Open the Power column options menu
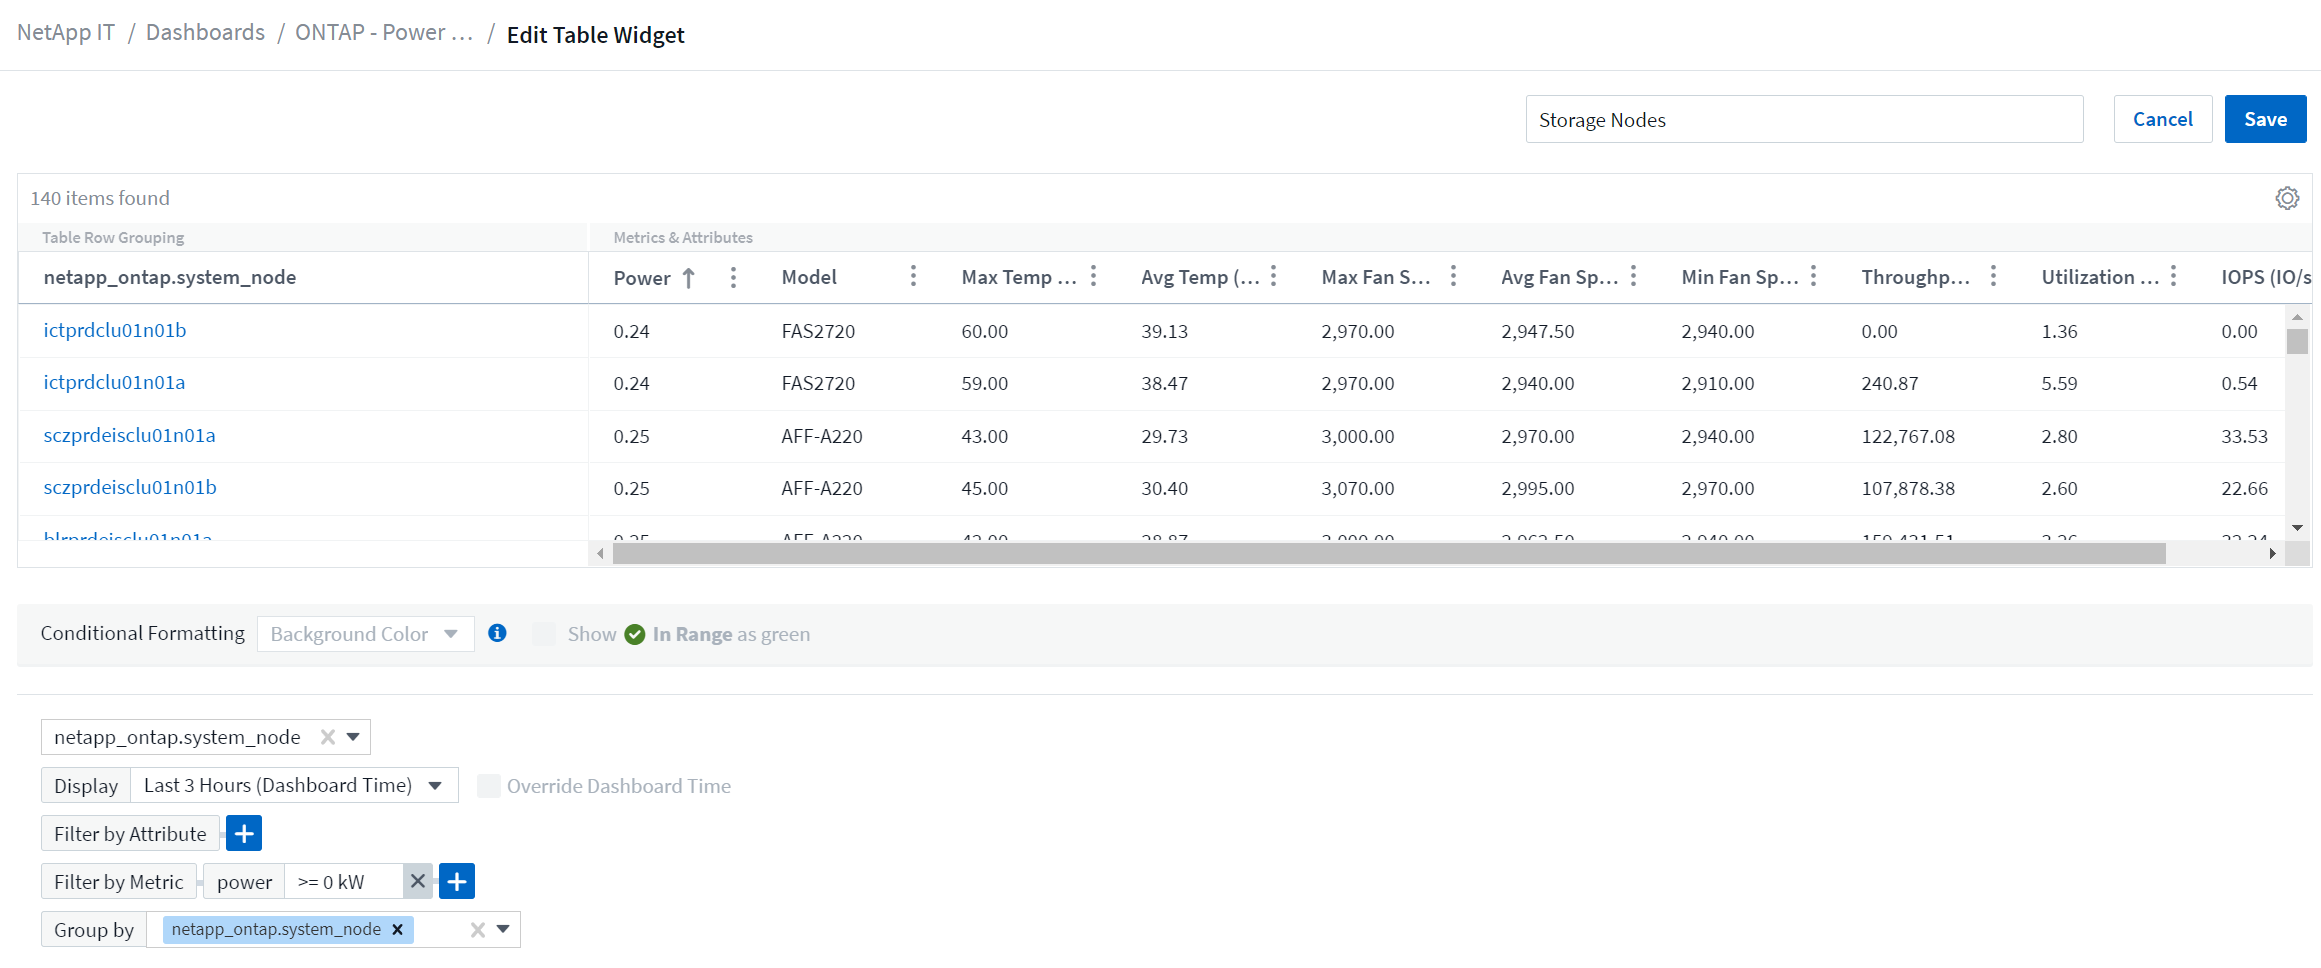Screen dimensions: 2321x968 point(733,277)
